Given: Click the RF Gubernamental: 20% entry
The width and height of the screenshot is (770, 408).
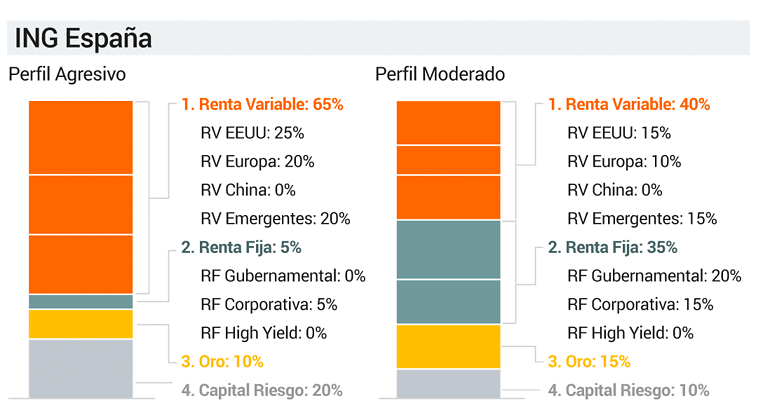Looking at the screenshot, I should point(654,275).
